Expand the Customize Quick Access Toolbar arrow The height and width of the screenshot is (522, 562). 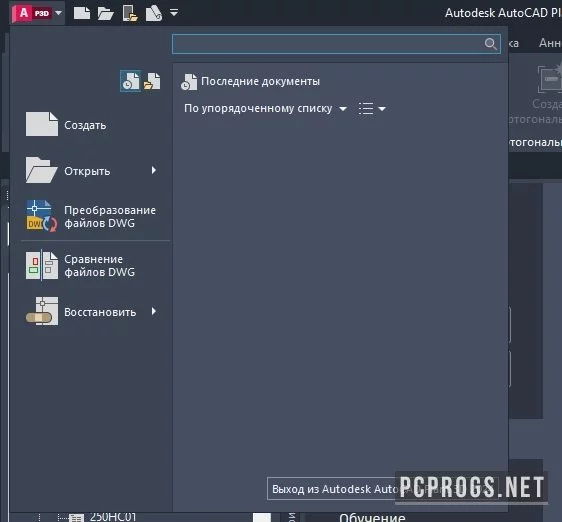click(174, 13)
